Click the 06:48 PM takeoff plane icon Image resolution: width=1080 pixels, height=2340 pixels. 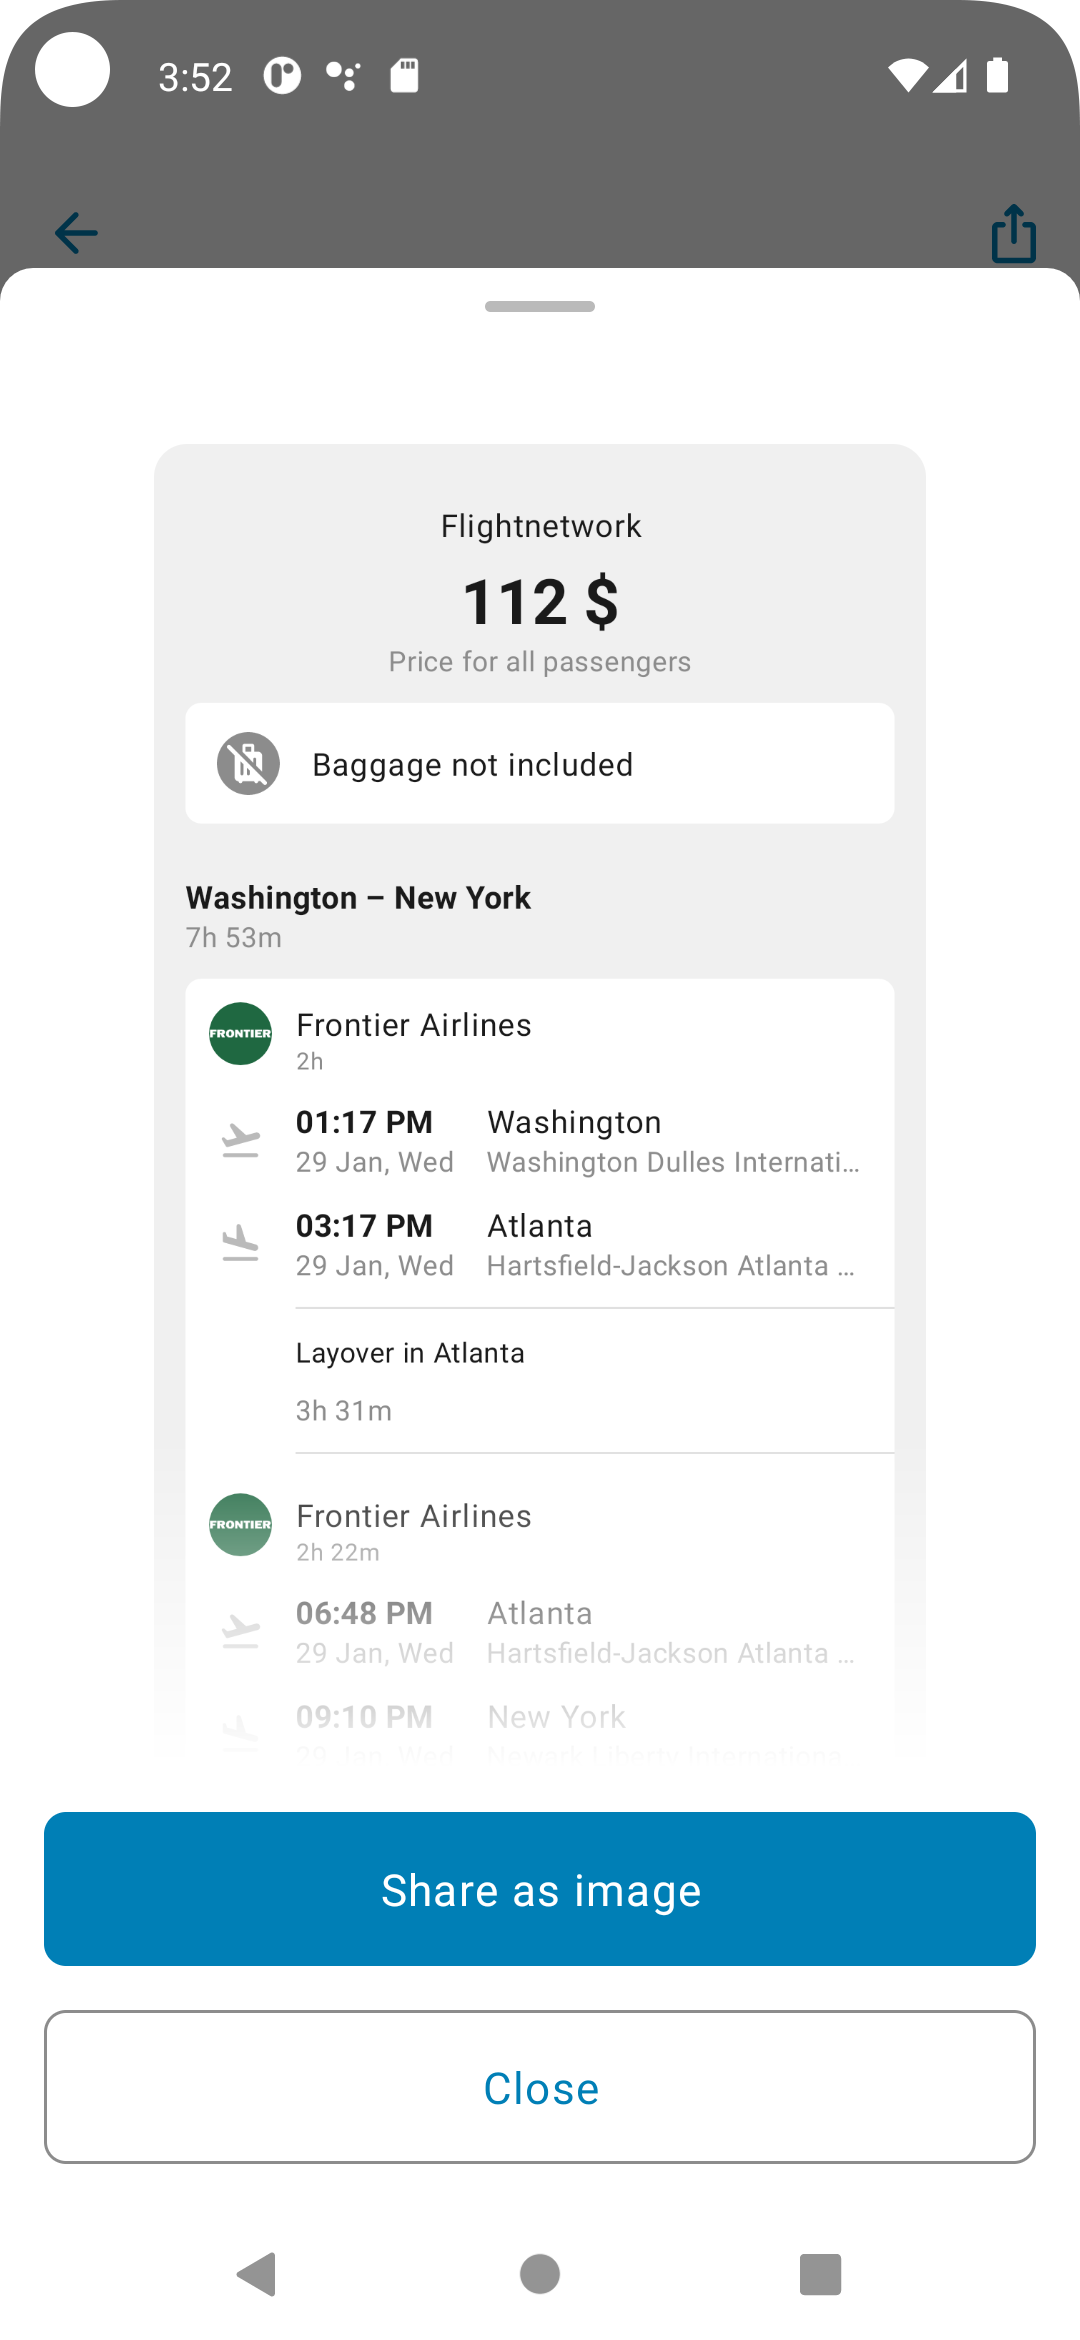point(240,1631)
